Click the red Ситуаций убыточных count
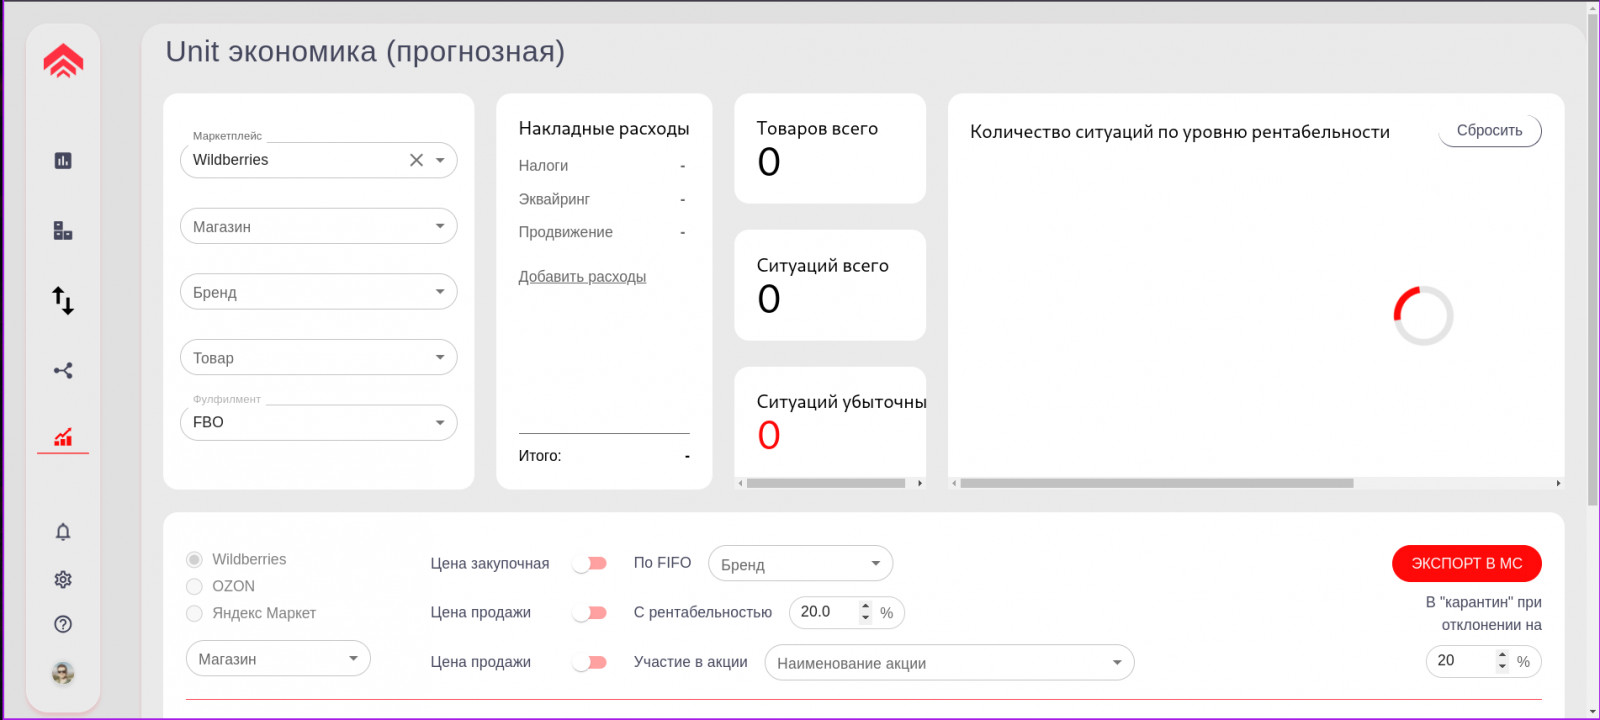Screen dimensions: 1600x720 click(x=769, y=435)
